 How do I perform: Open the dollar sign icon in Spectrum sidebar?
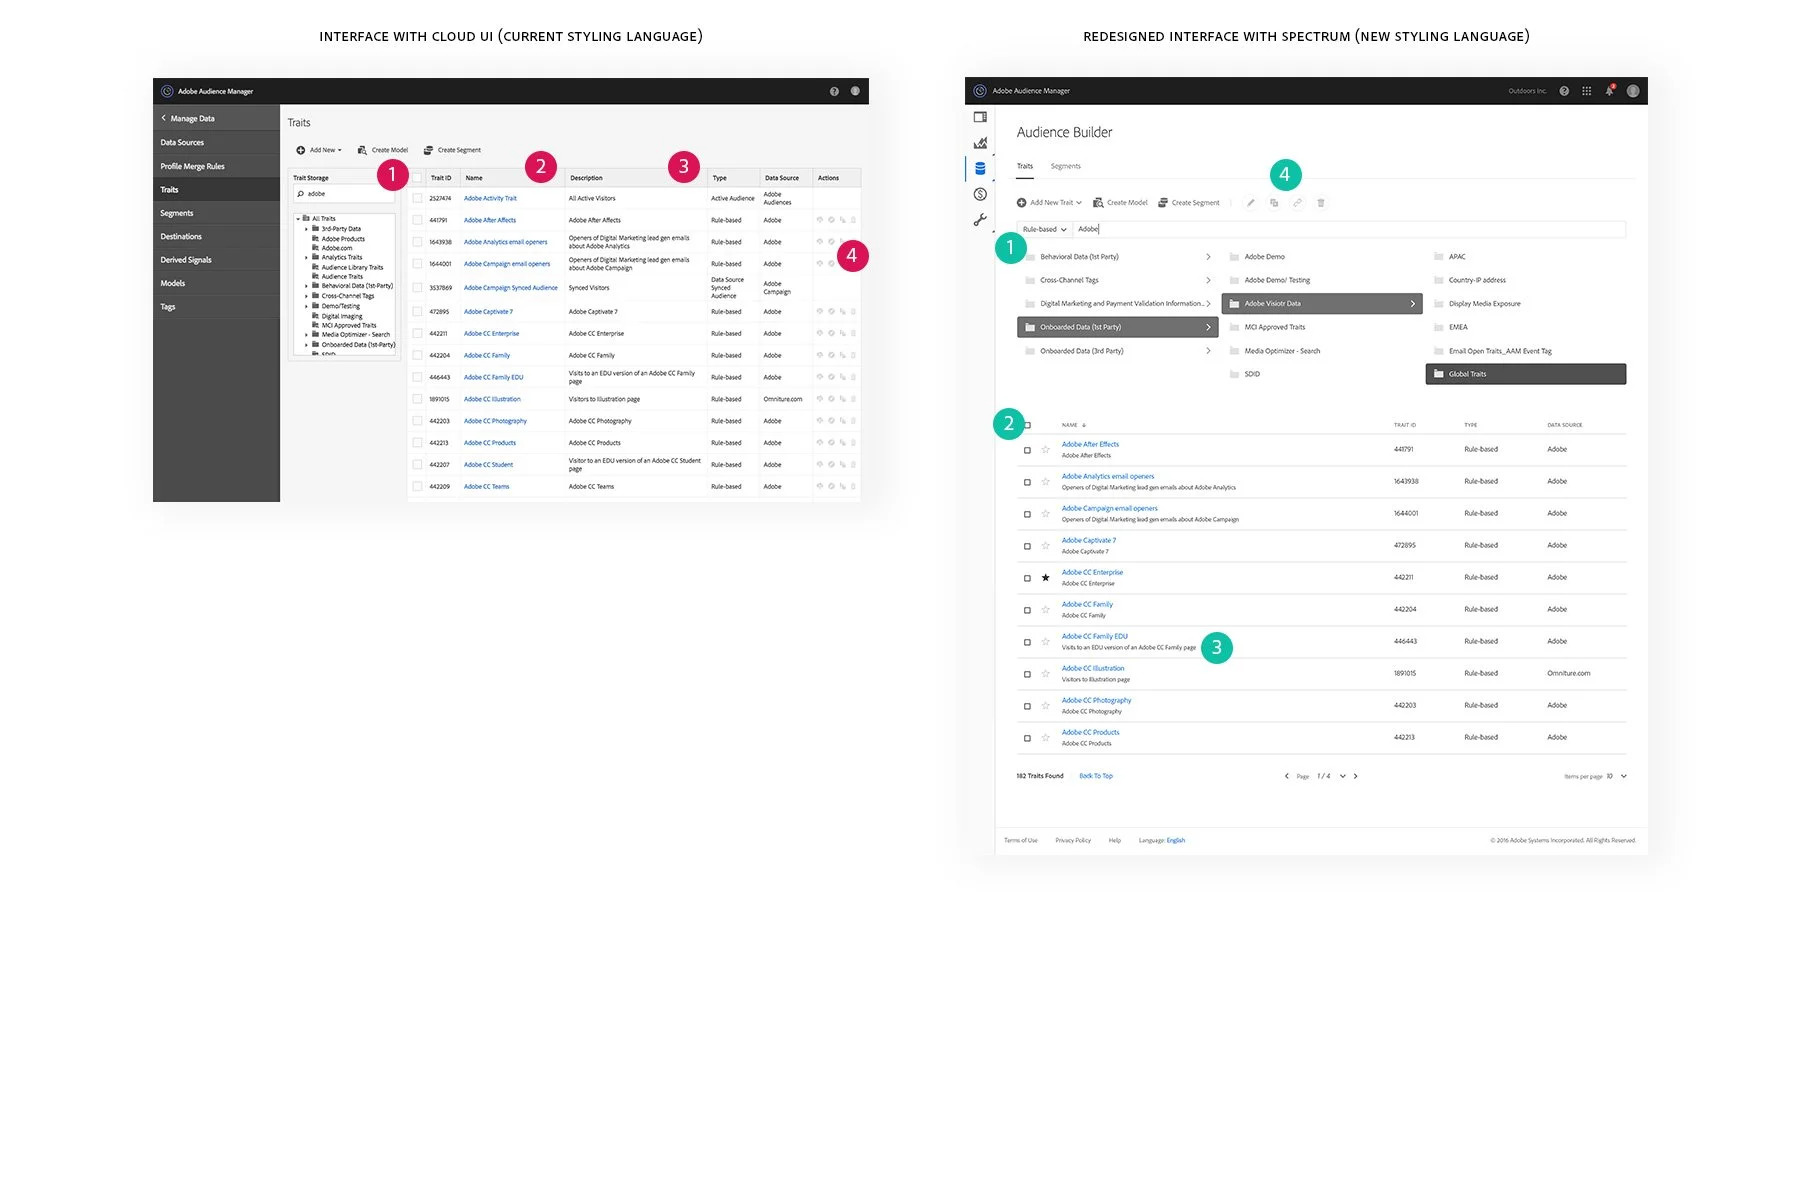pyautogui.click(x=980, y=194)
